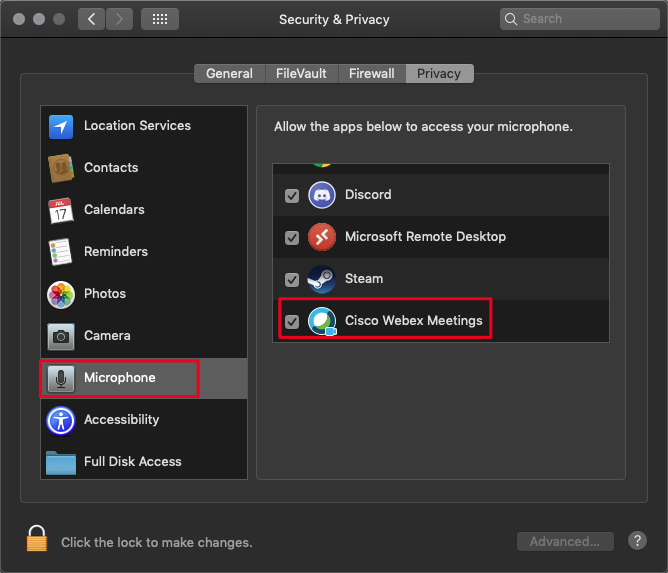Toggle the Steam microphone checkbox

tap(292, 280)
